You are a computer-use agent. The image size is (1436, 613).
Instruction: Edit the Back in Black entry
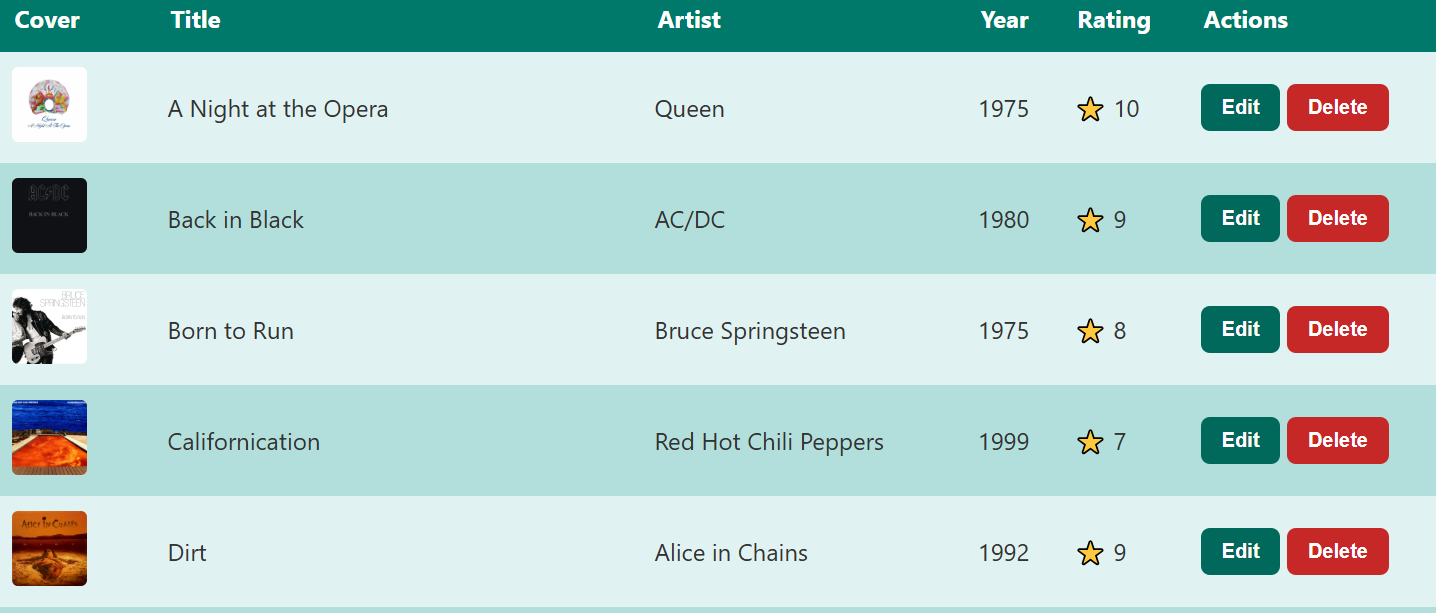pyautogui.click(x=1240, y=219)
